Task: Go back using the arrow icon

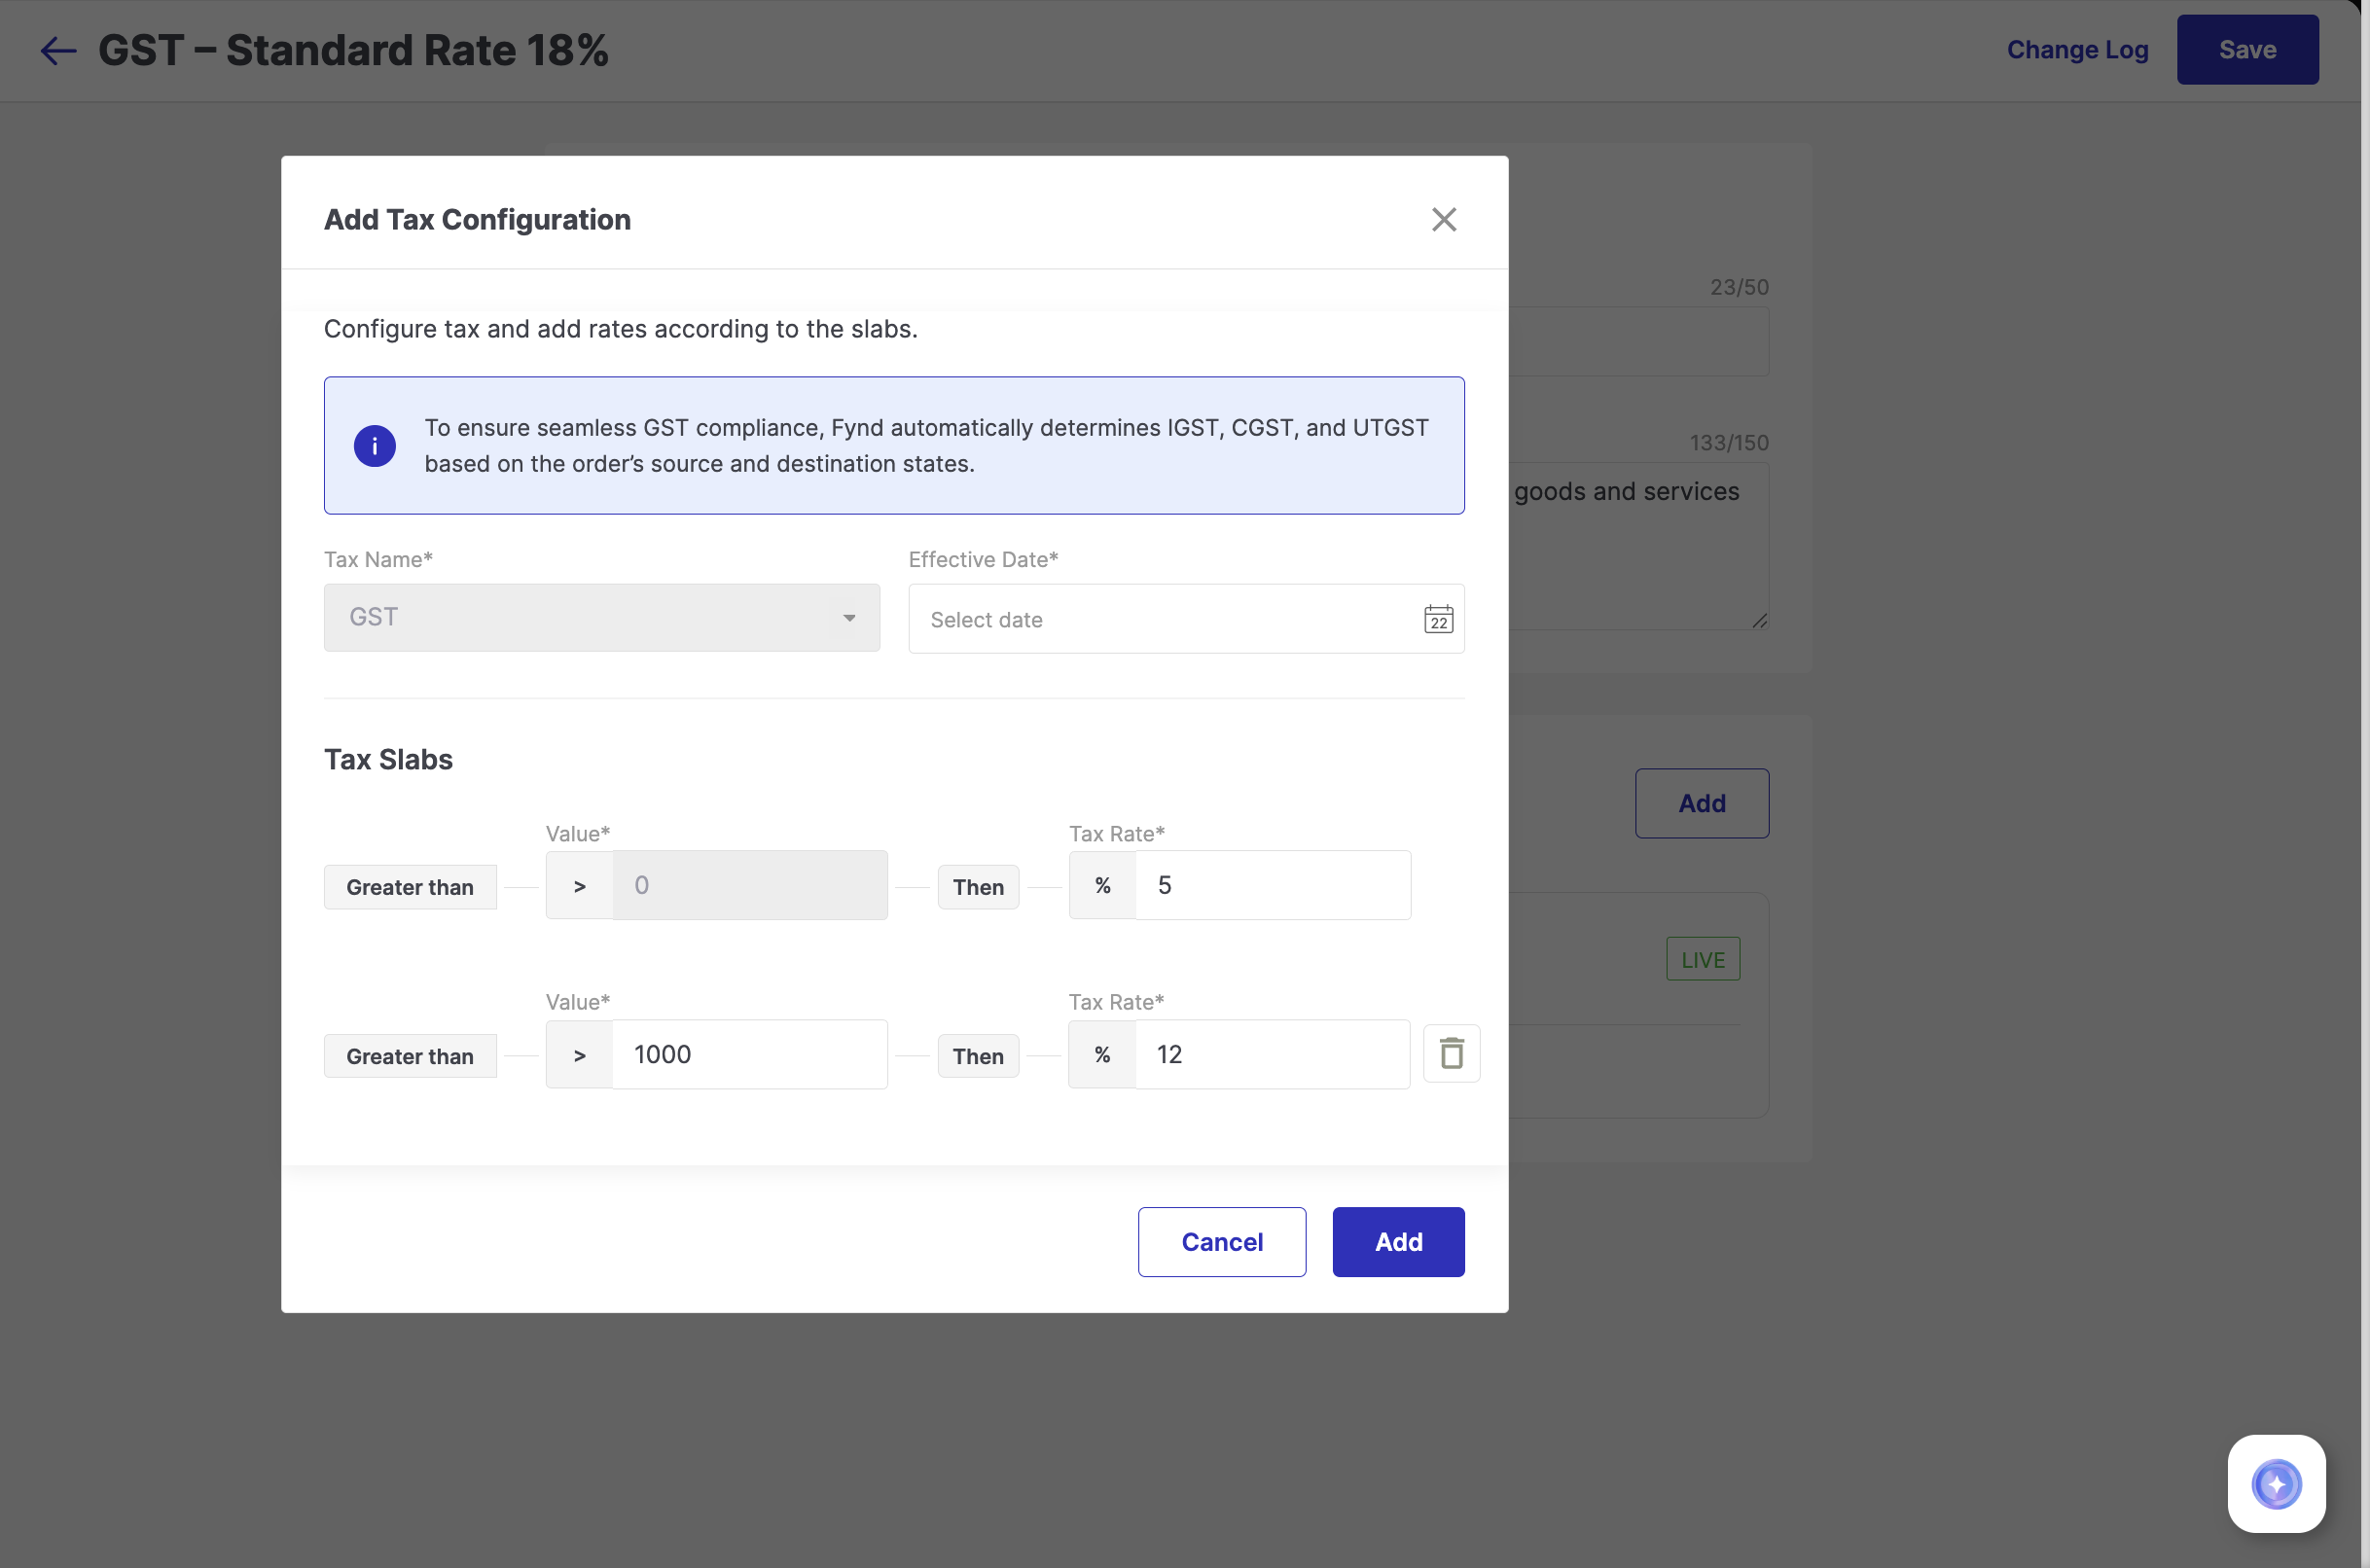Action: [x=58, y=50]
